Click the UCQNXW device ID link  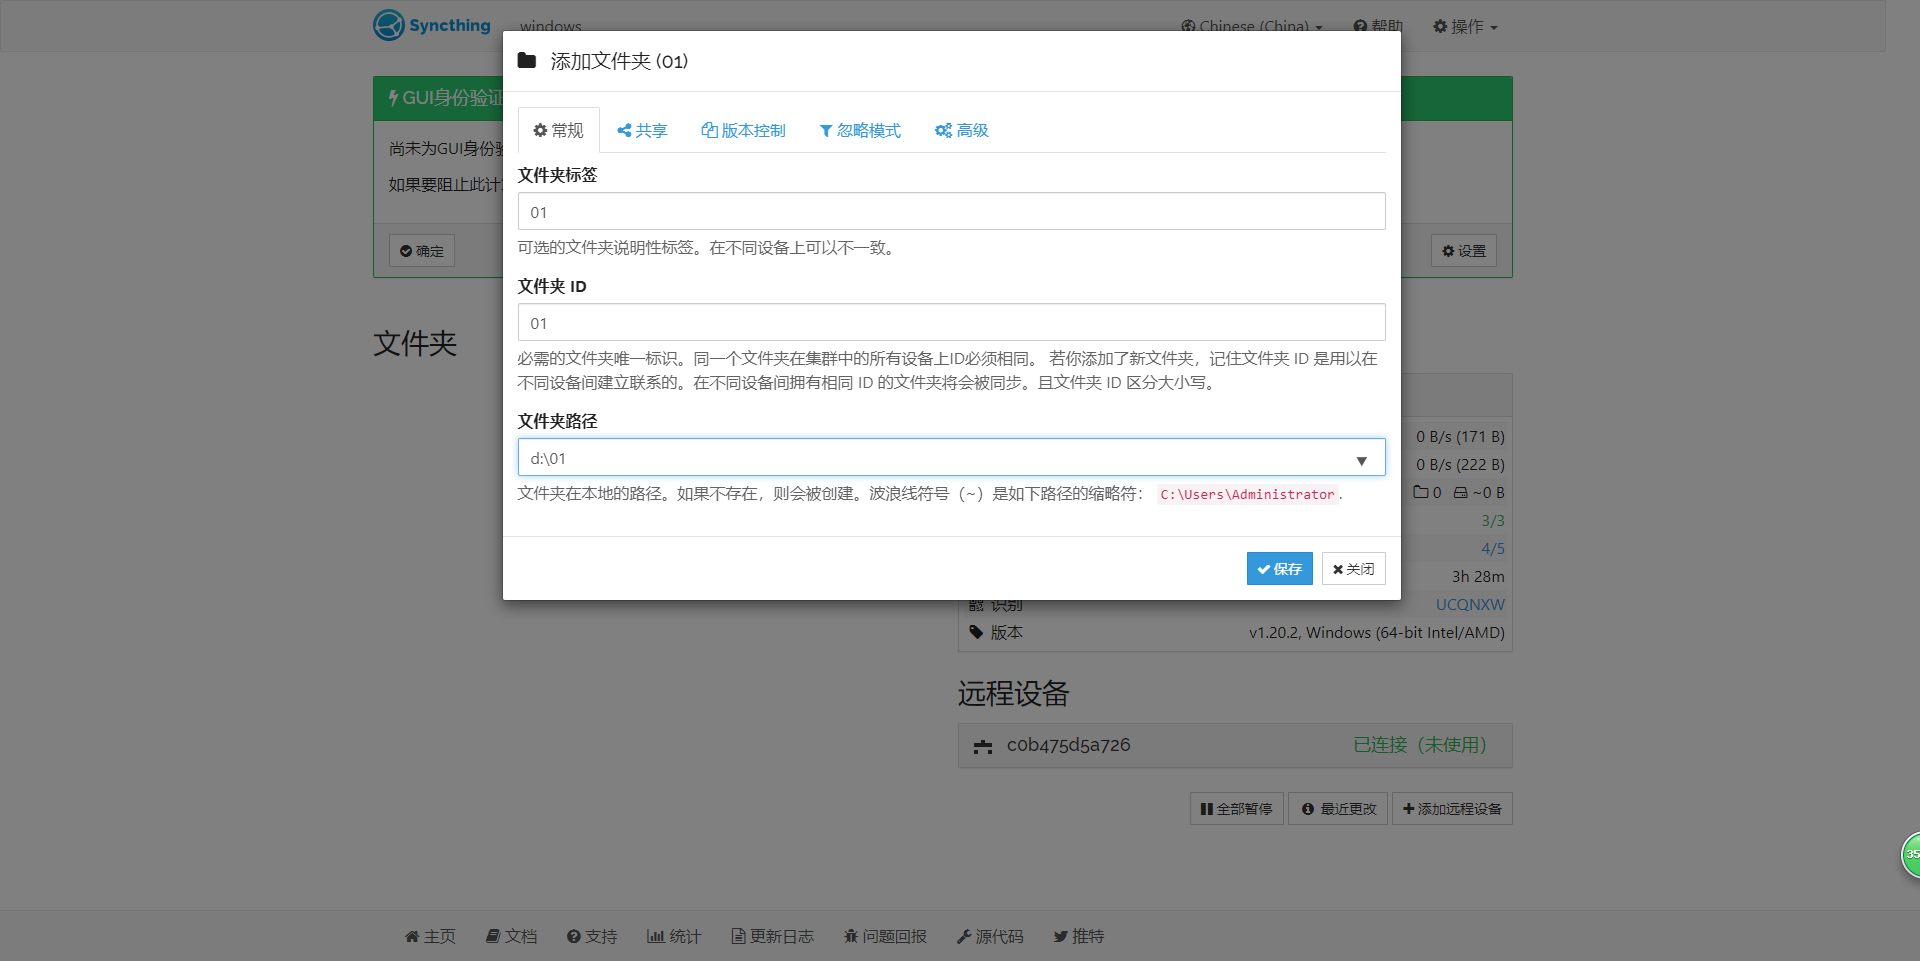pos(1470,604)
